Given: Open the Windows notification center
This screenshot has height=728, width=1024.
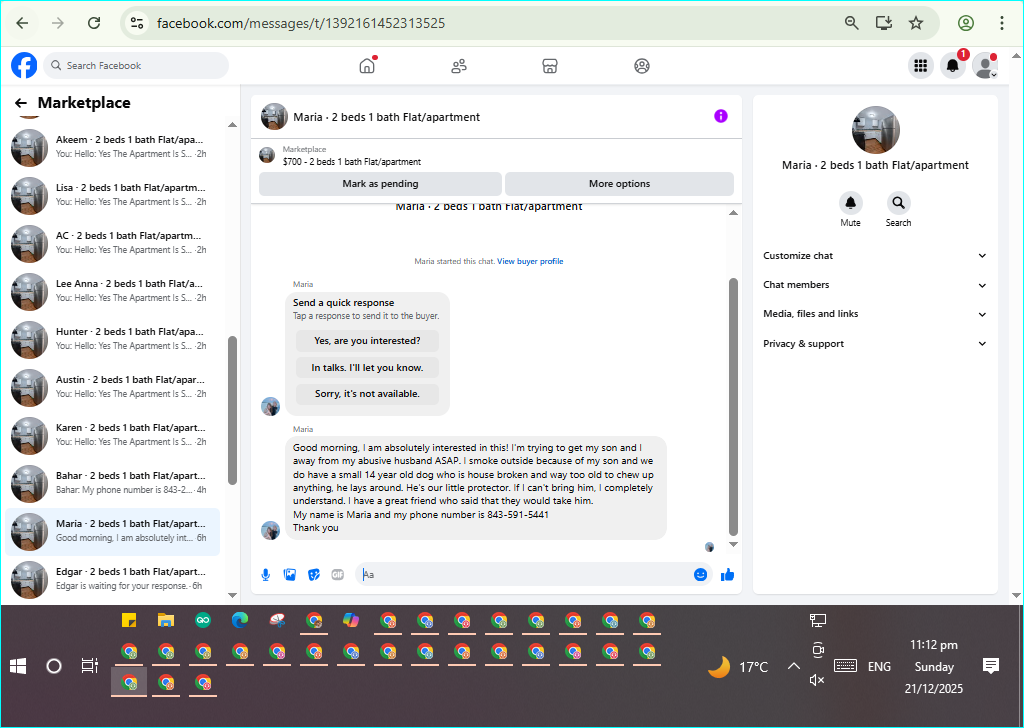Looking at the screenshot, I should [x=991, y=667].
